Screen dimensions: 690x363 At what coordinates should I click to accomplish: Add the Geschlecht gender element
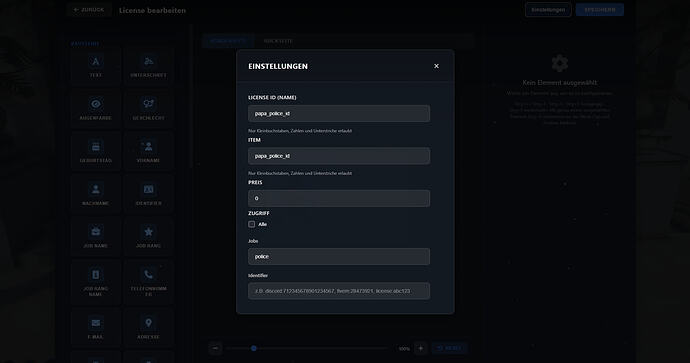pos(148,109)
